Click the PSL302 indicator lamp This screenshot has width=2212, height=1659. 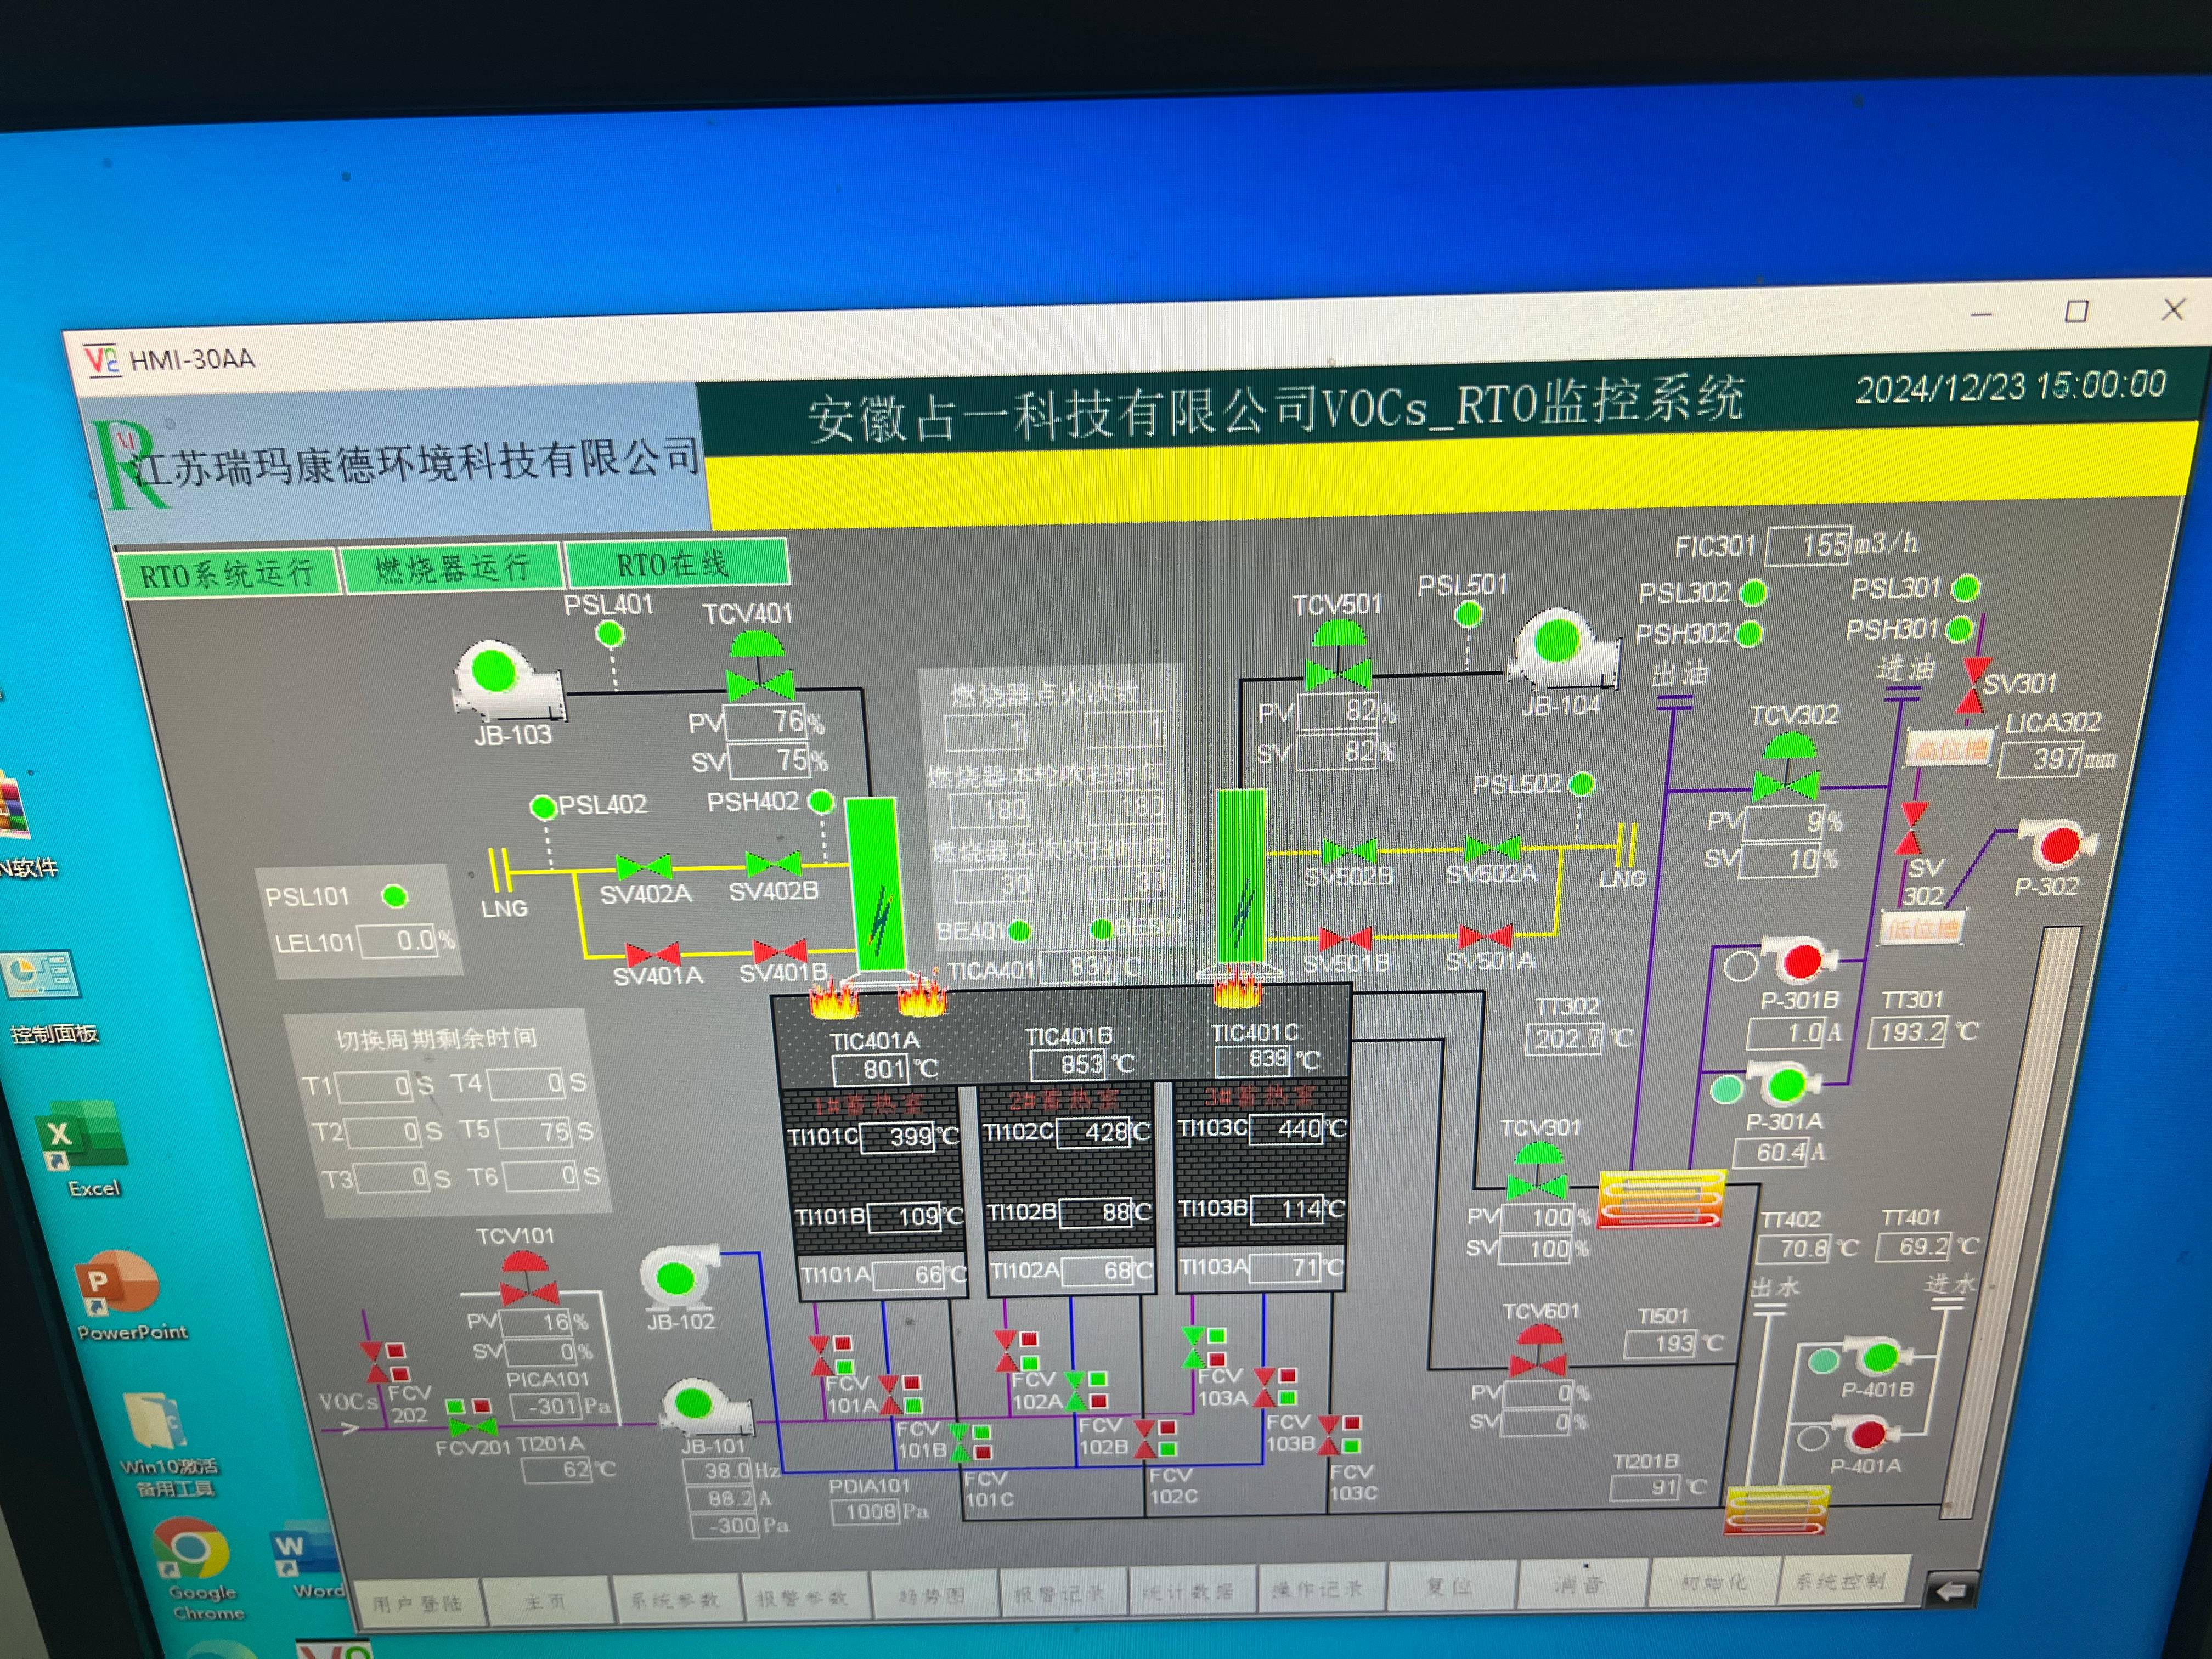1753,593
